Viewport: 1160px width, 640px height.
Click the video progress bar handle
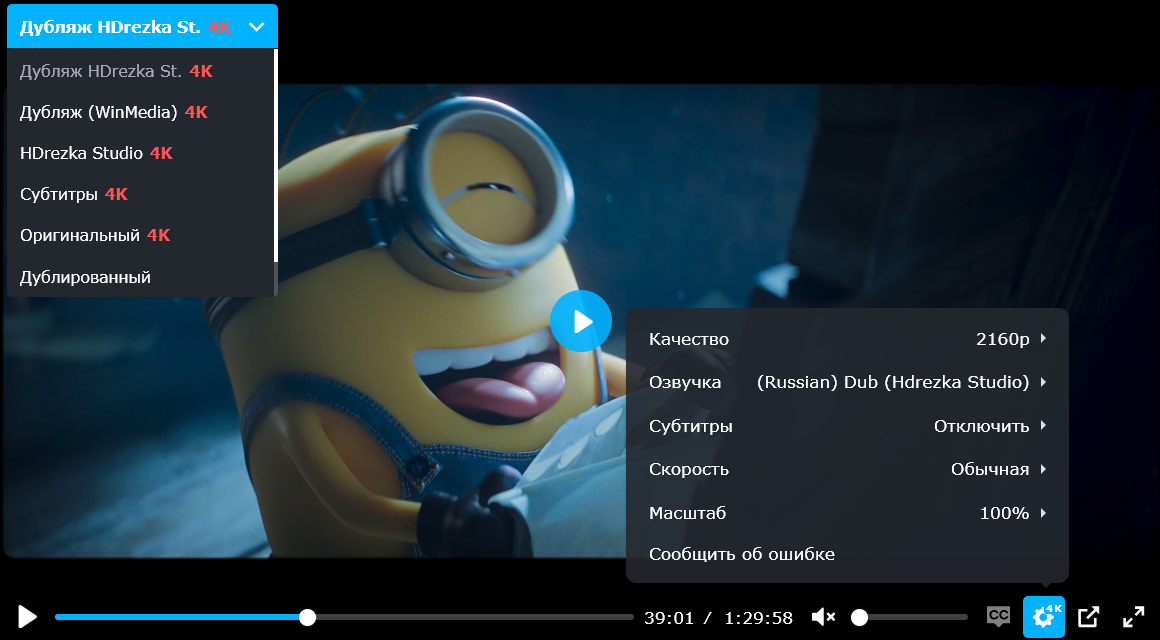307,617
